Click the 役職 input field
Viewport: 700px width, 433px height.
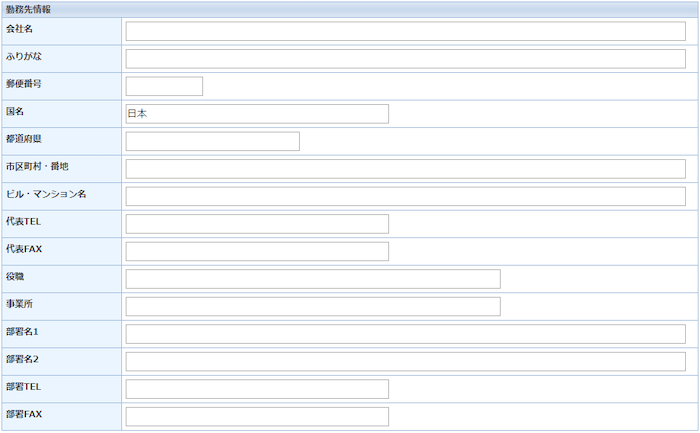tap(313, 279)
